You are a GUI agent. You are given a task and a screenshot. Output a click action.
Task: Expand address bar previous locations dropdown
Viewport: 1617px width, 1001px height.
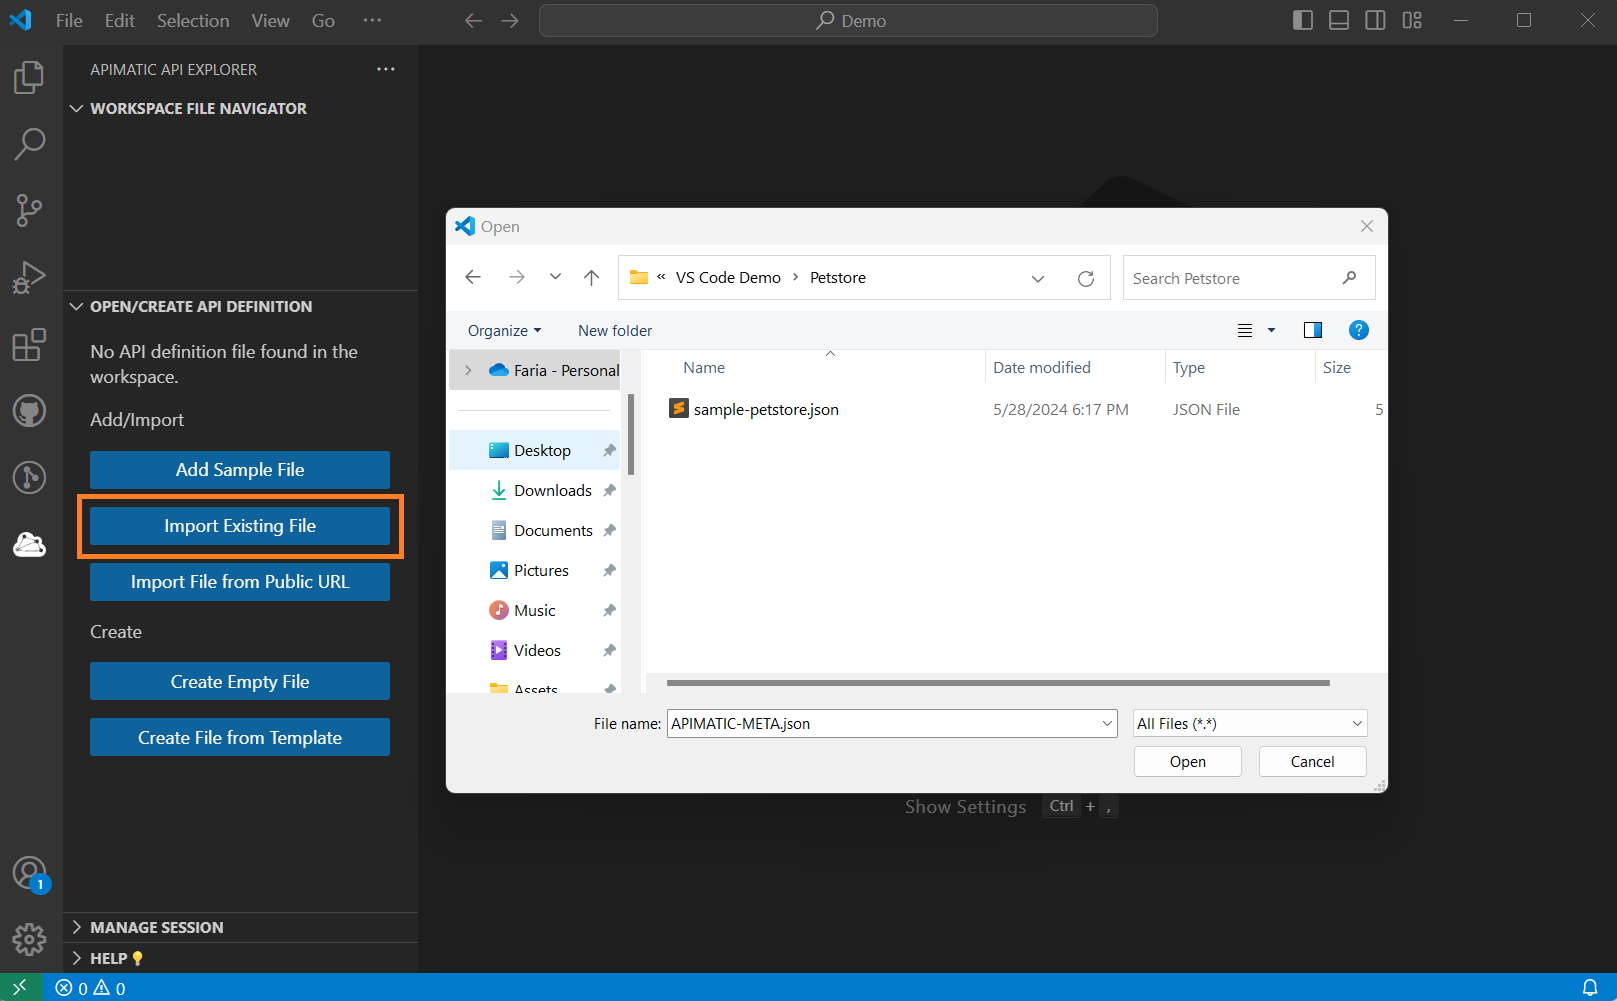[x=1038, y=278]
